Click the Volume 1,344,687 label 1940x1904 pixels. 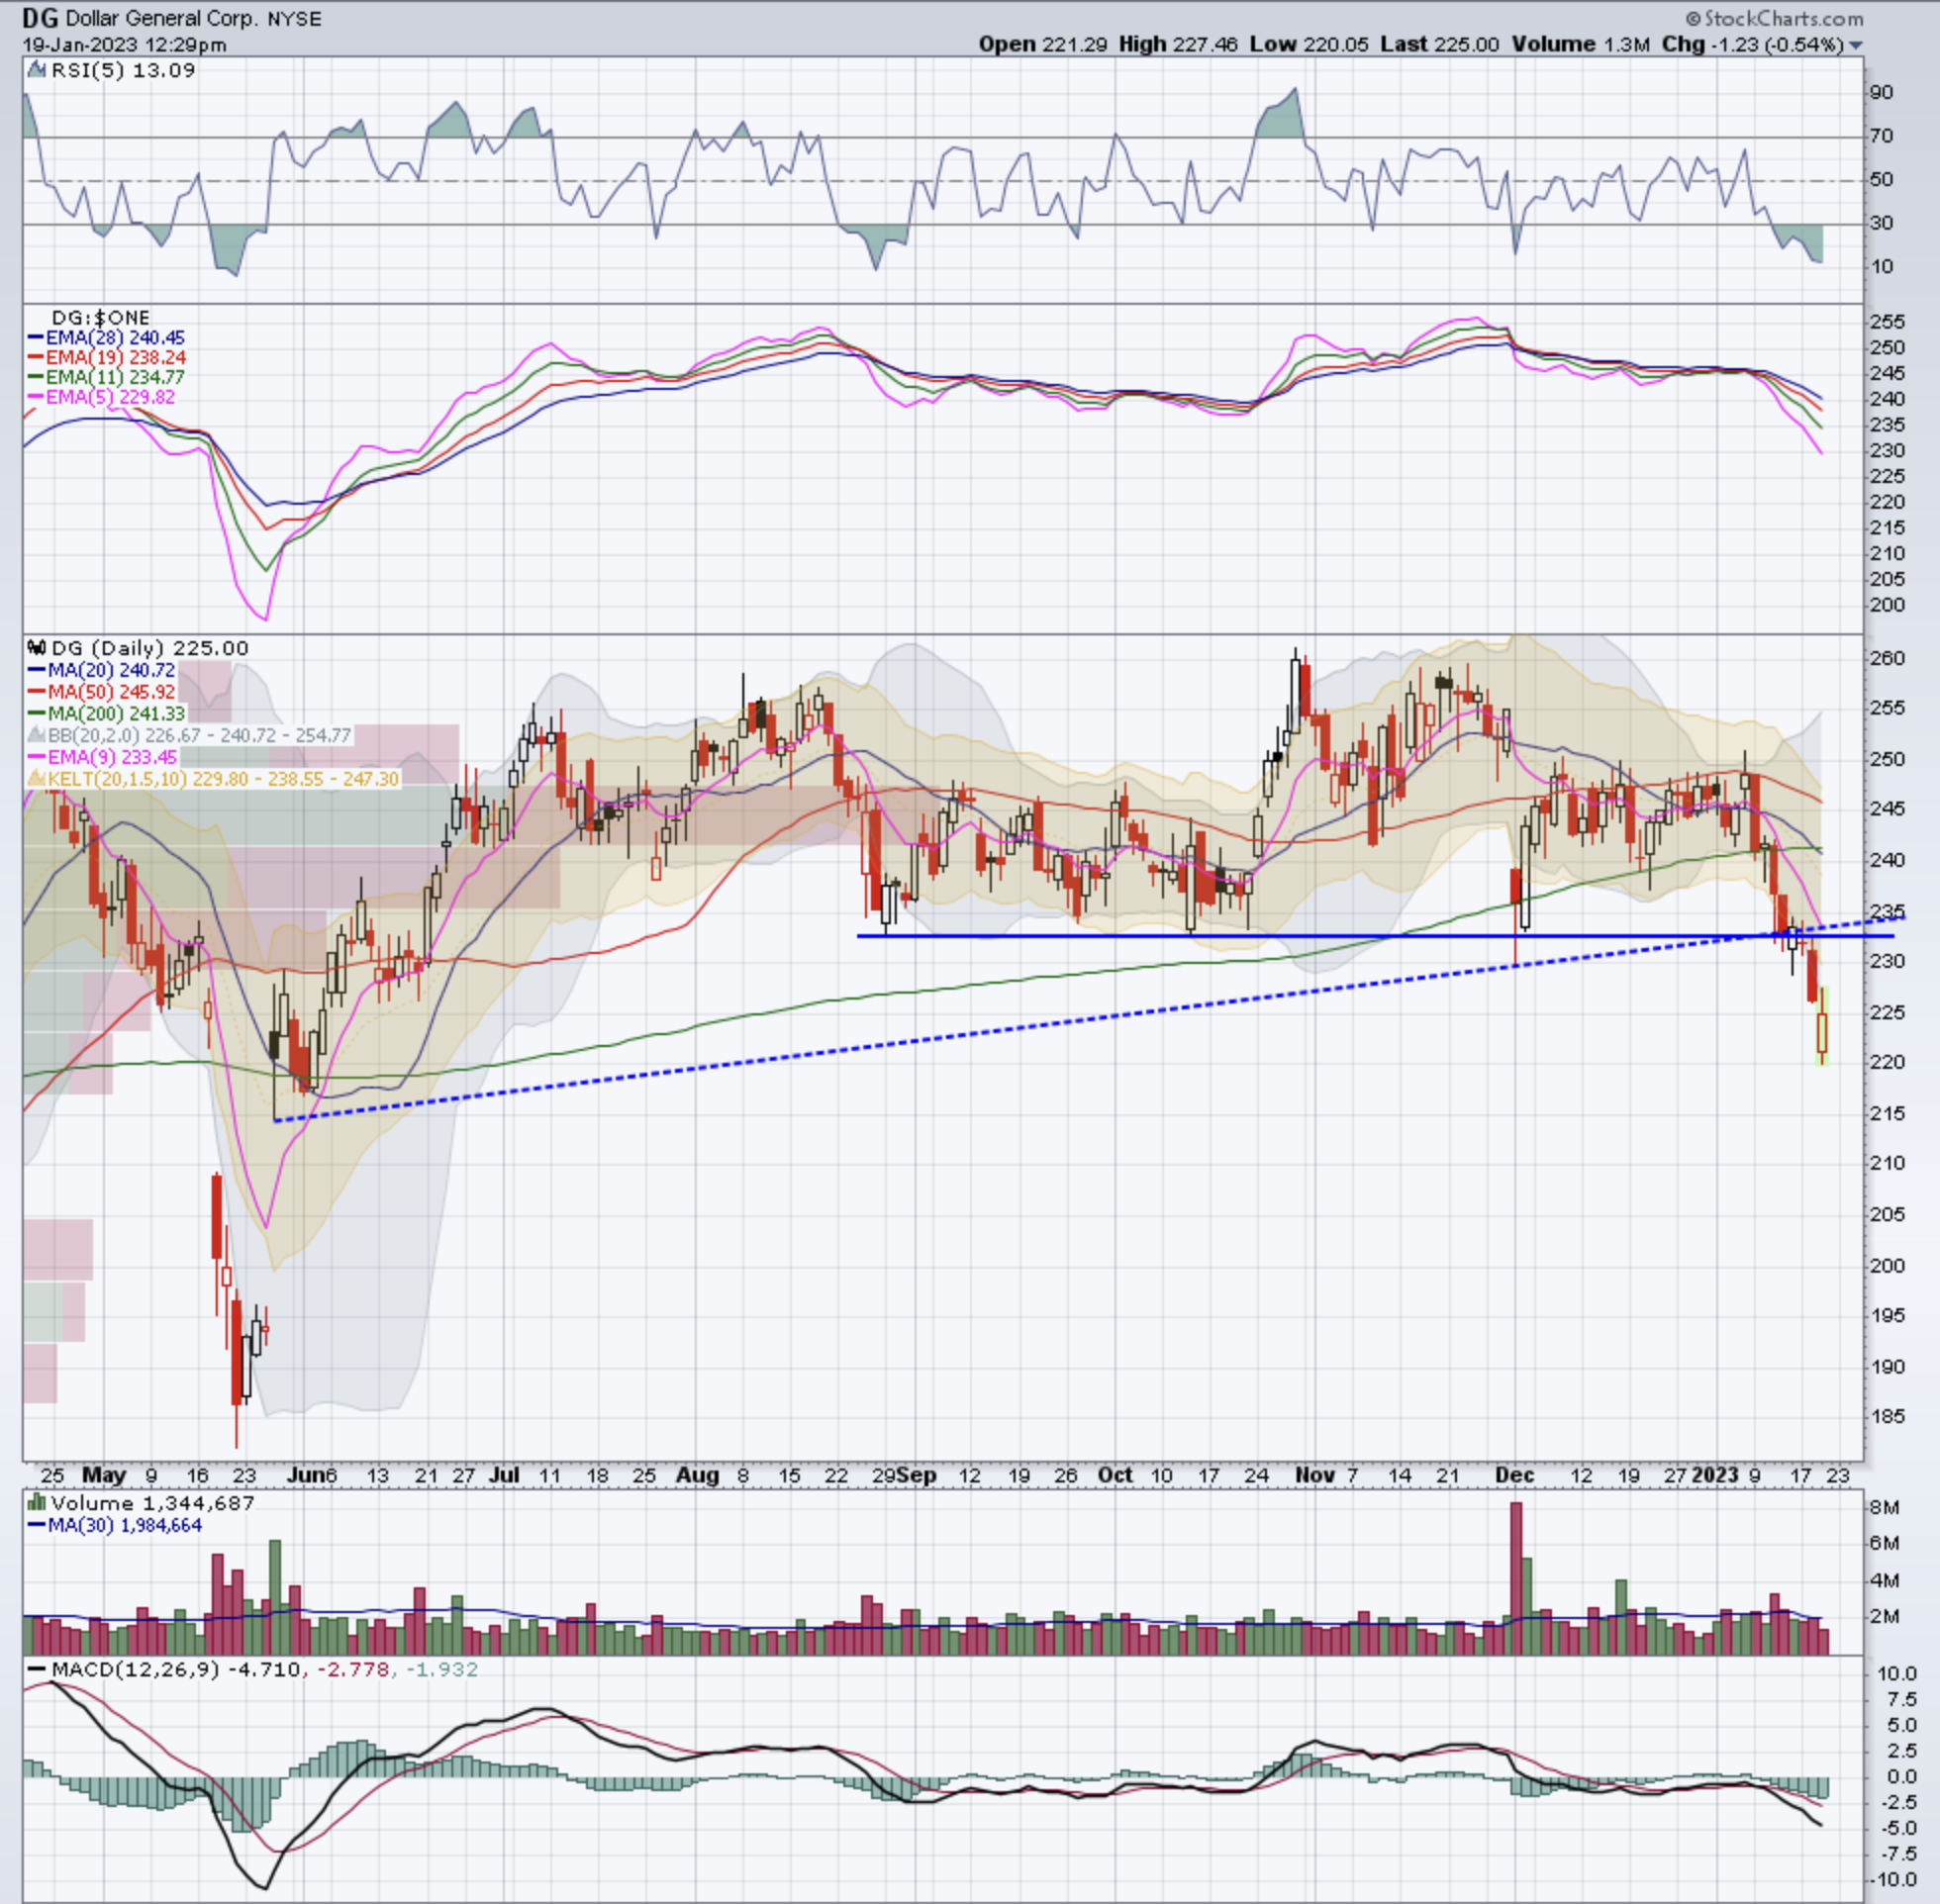tap(153, 1503)
